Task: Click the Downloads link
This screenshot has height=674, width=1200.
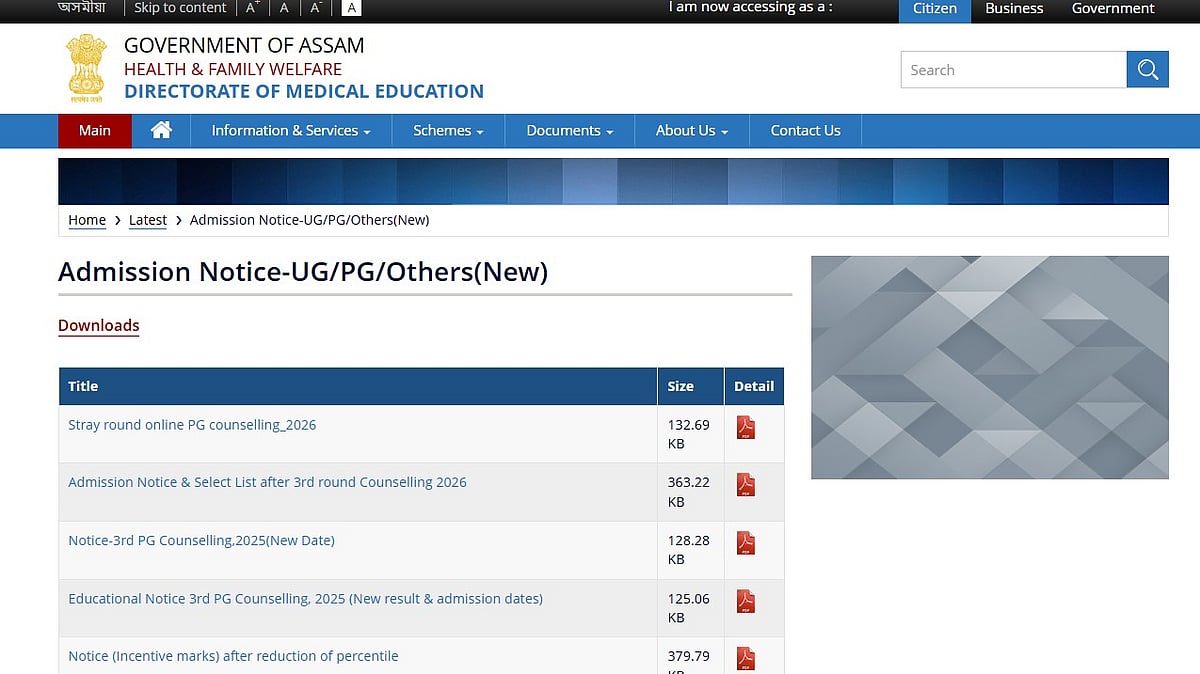Action: coord(98,325)
